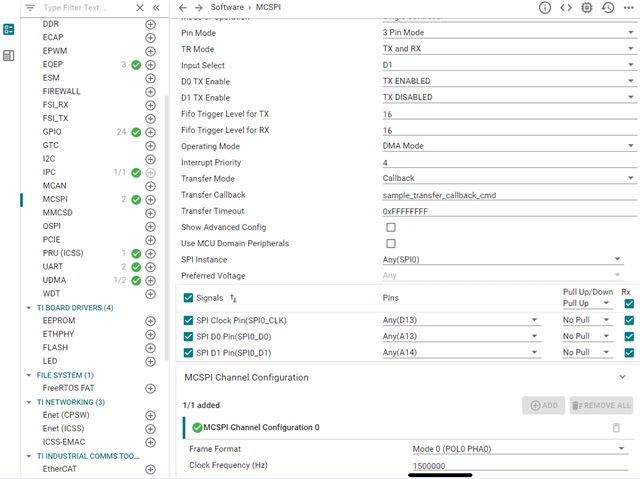640x479 pixels.
Task: Open the Operating Mode dropdown
Action: point(508,146)
